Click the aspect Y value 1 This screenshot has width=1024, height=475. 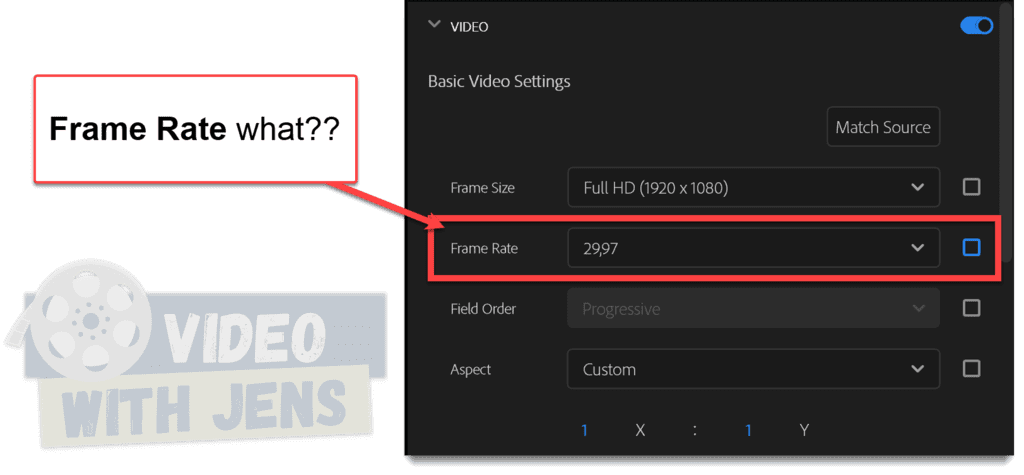tap(748, 430)
